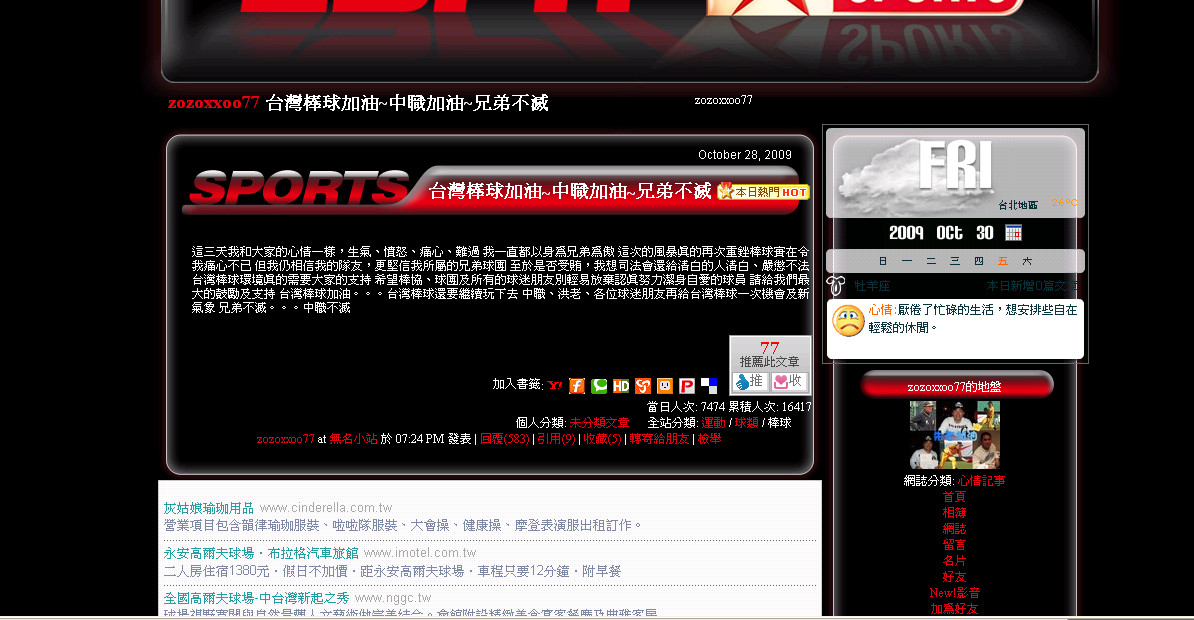Screen dimensions: 1194x620
Task: Click the 無名小站 link in footer
Action: click(x=353, y=439)
